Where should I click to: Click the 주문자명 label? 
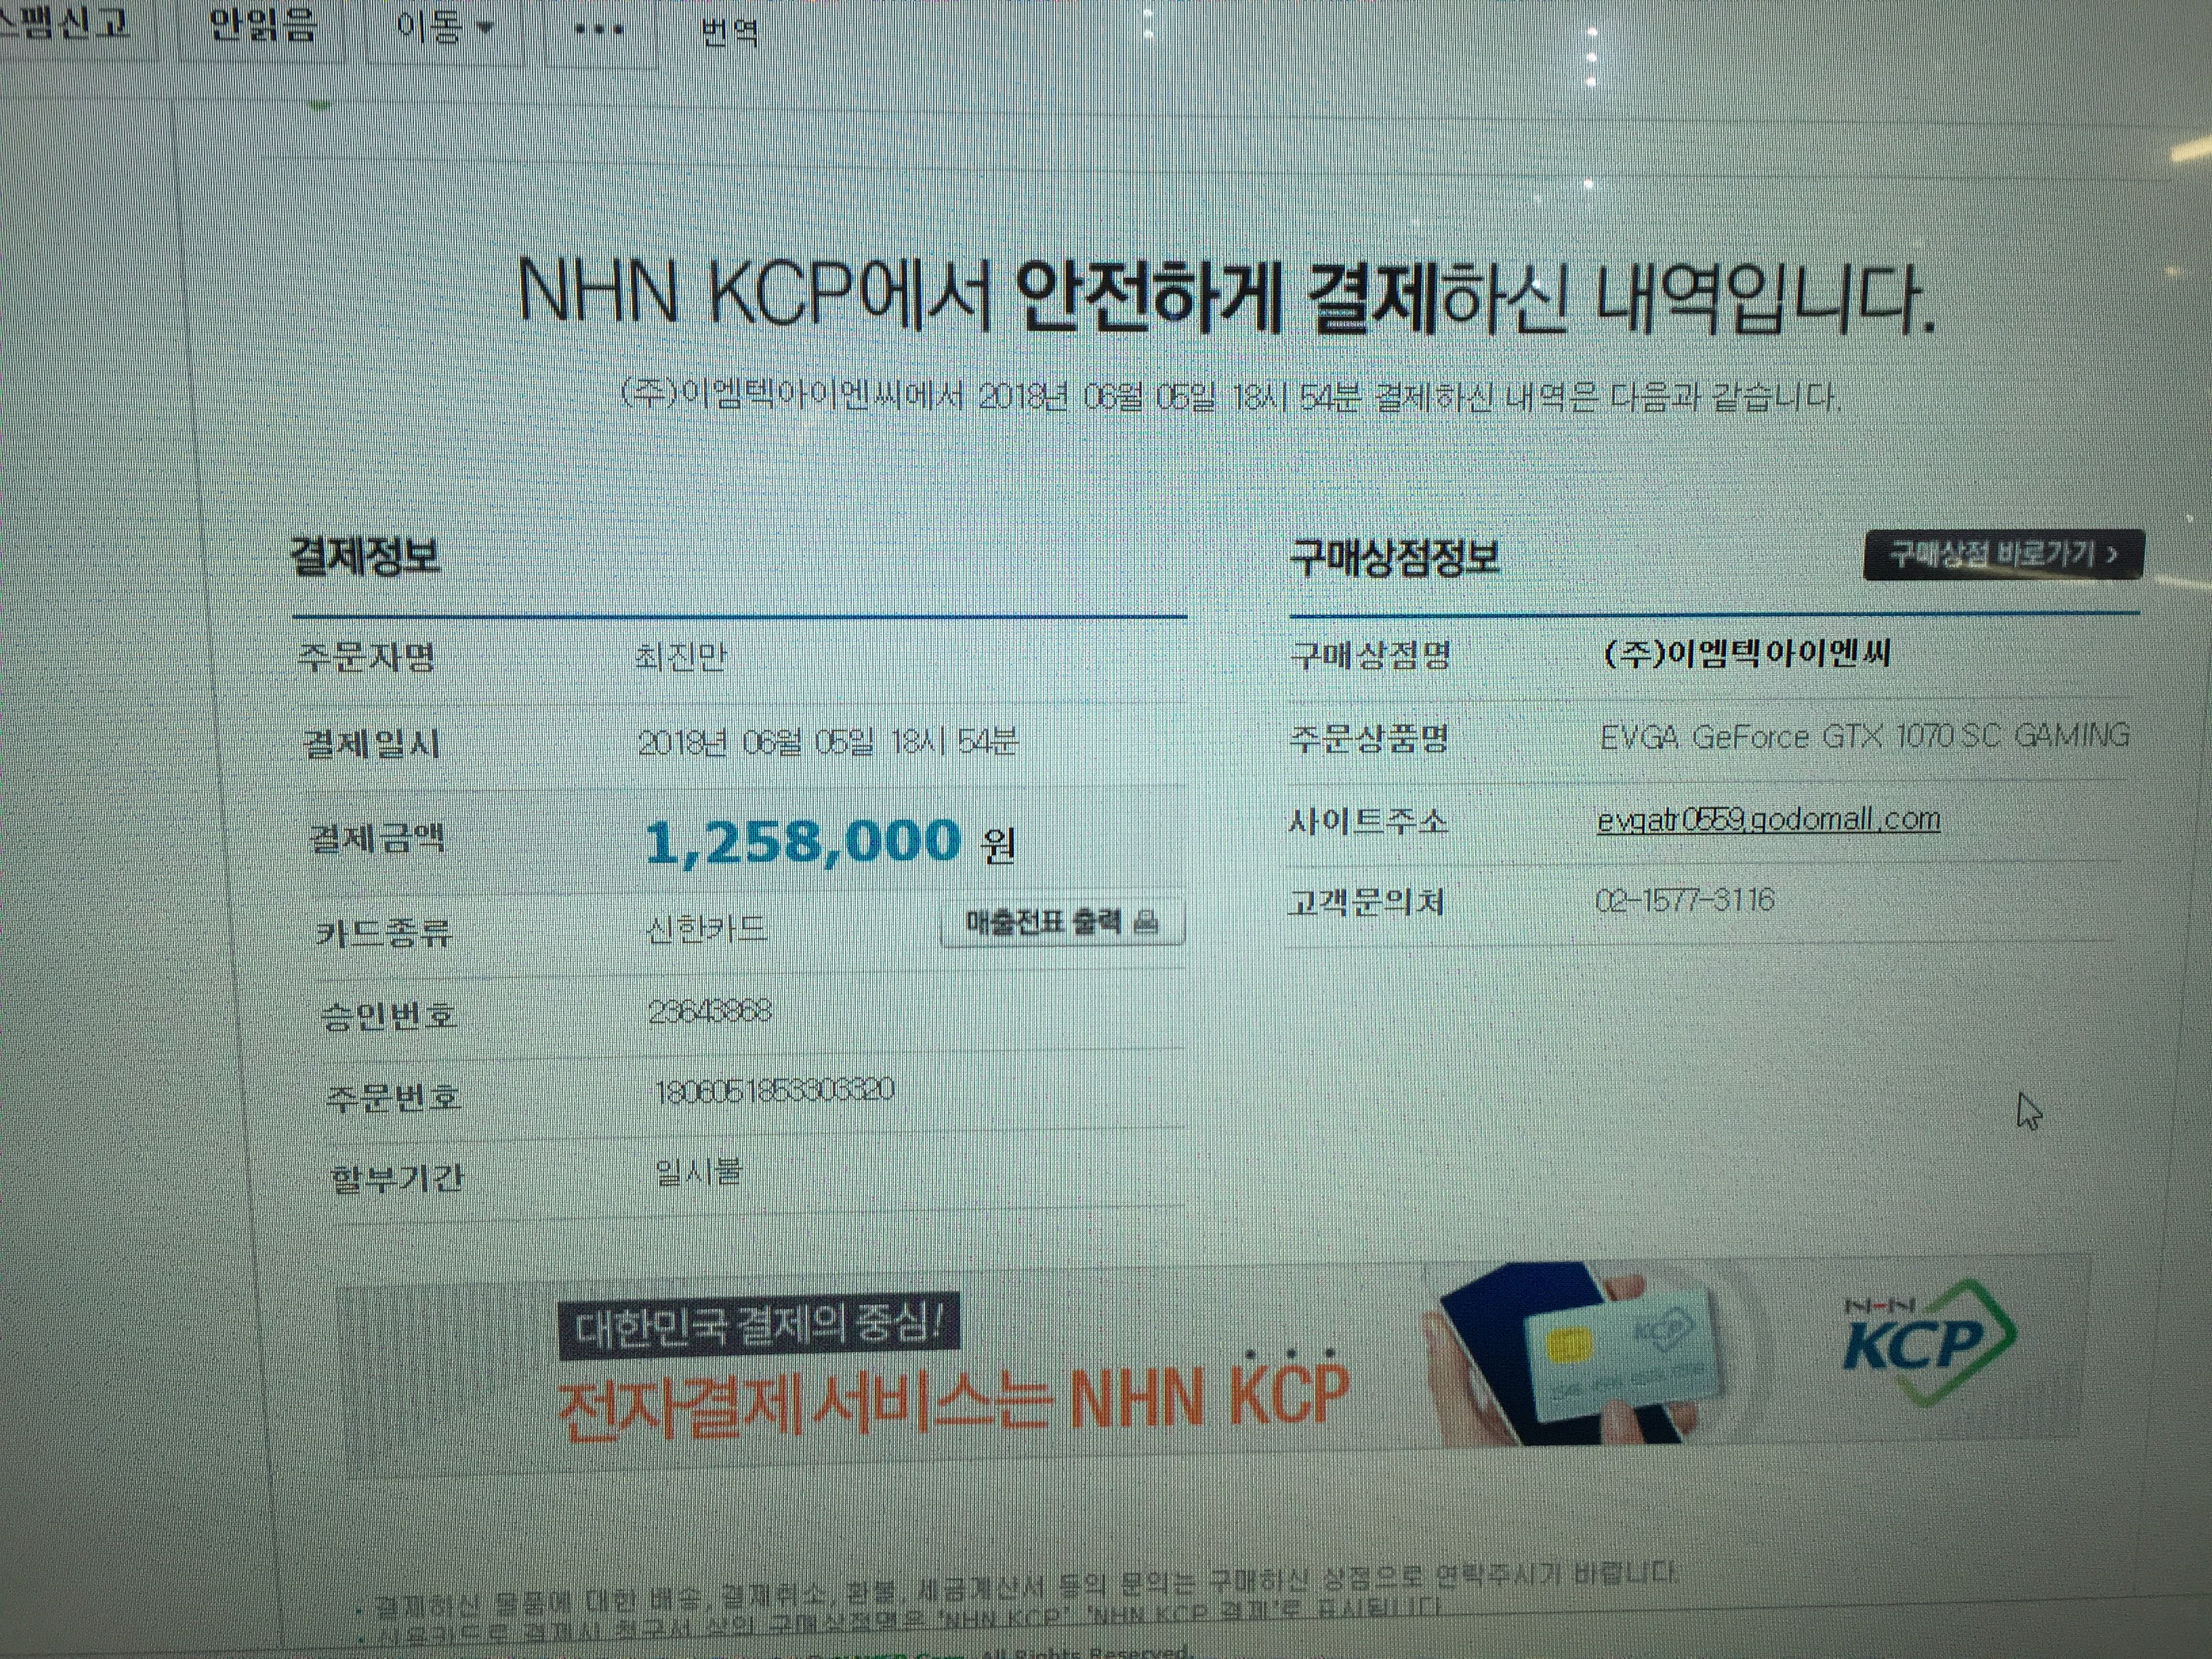(x=366, y=657)
